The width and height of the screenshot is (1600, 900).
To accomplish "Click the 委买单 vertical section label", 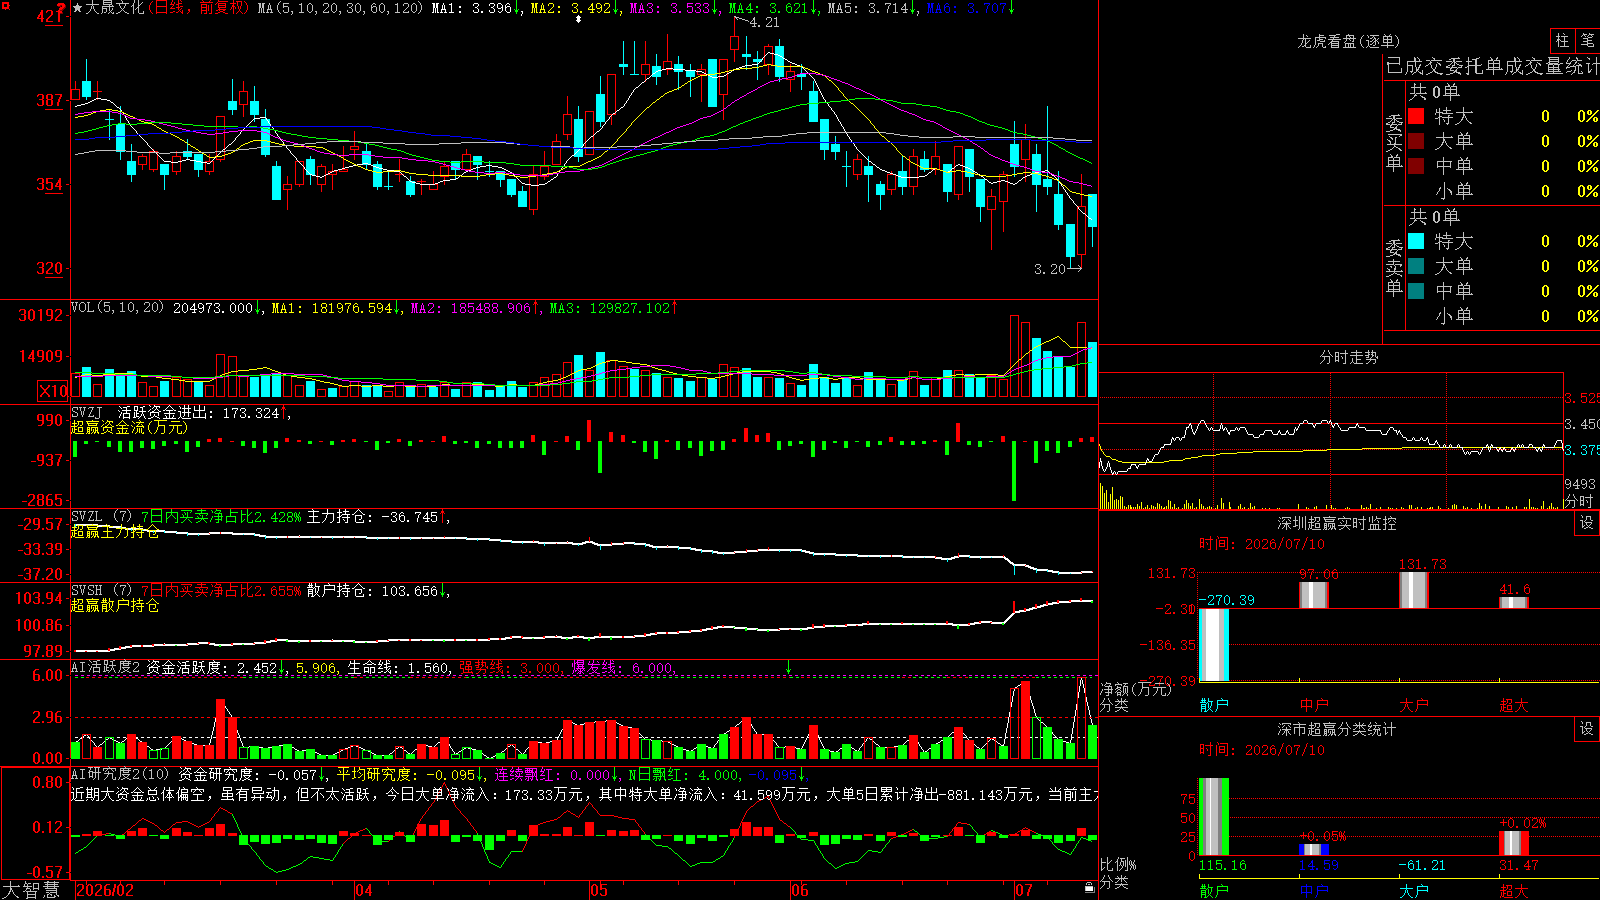I will (x=1394, y=142).
